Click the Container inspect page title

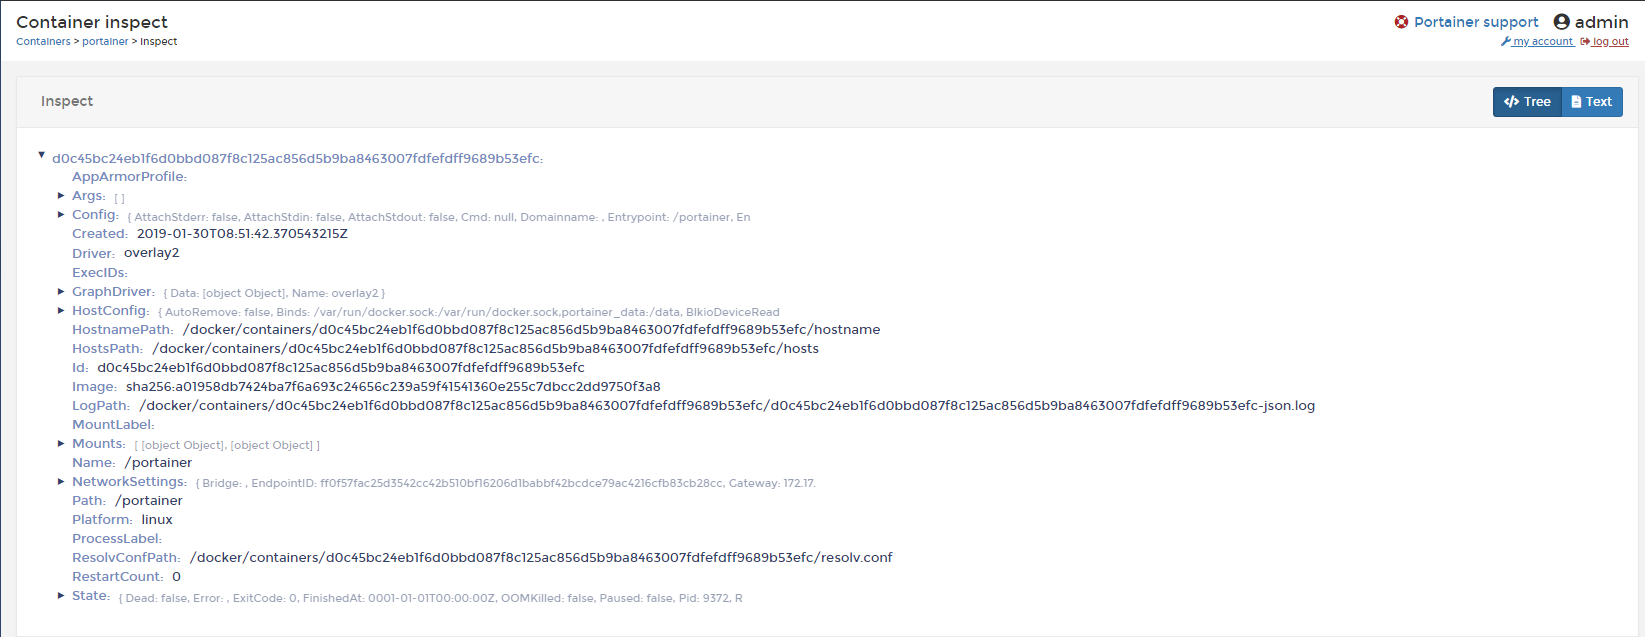[92, 22]
